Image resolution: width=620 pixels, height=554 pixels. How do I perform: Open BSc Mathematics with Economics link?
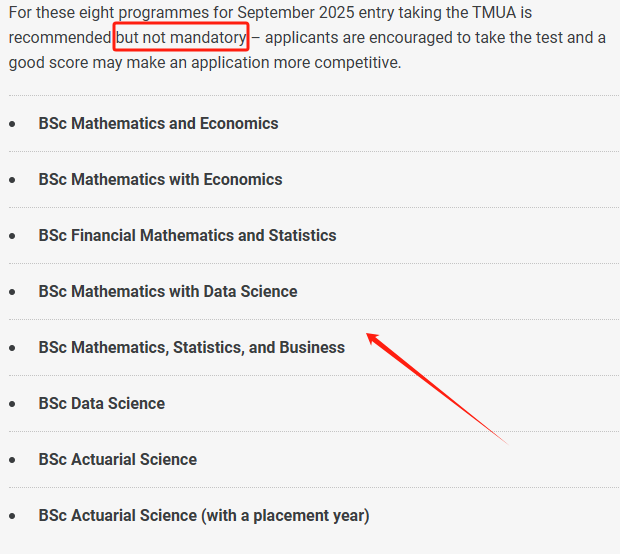[160, 180]
